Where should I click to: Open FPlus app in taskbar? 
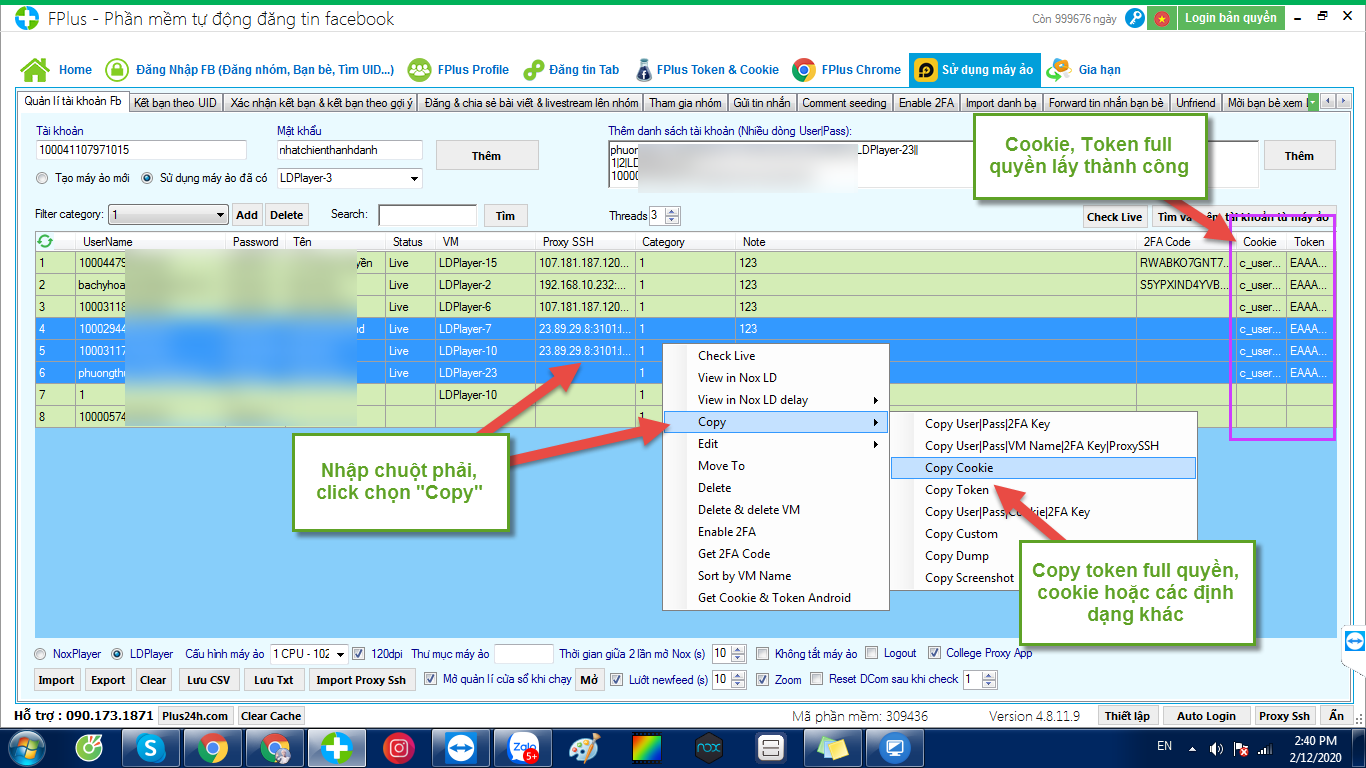(336, 748)
